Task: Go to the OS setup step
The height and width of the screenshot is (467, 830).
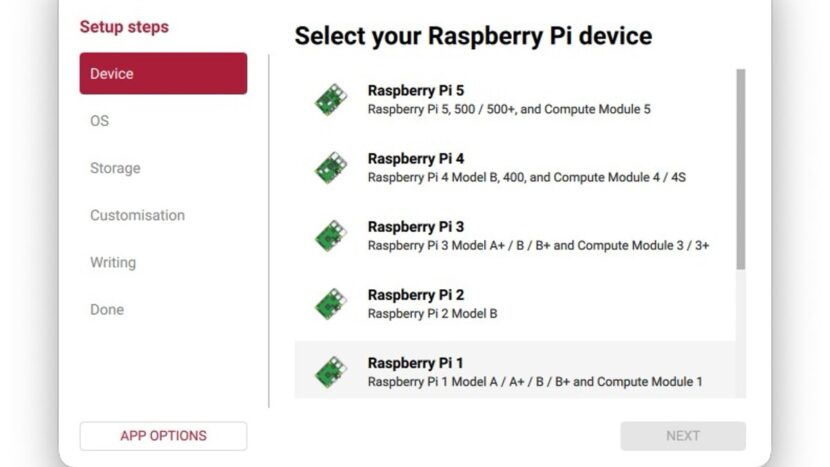Action: pyautogui.click(x=100, y=121)
